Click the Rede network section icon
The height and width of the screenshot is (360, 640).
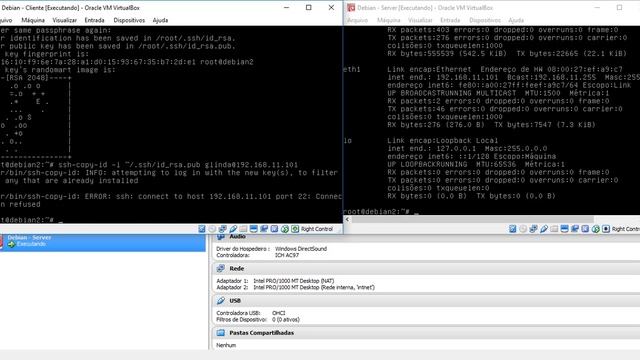tap(221, 268)
